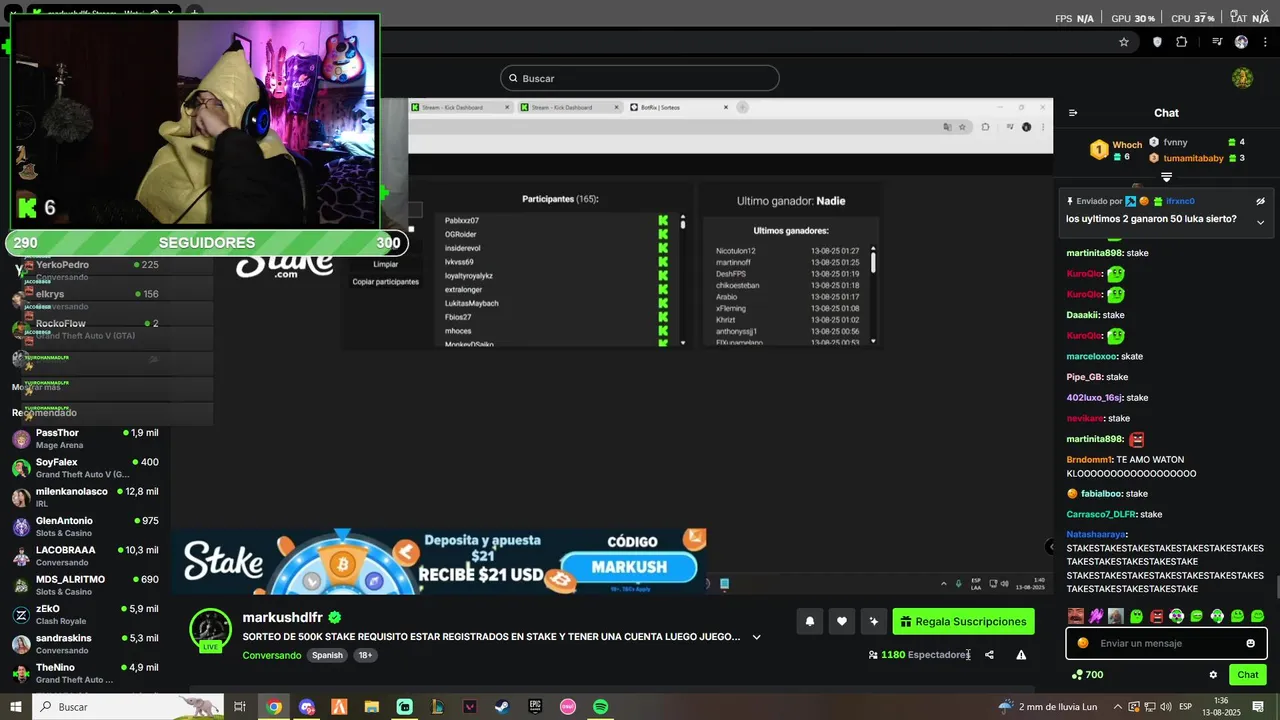The height and width of the screenshot is (720, 1280).
Task: Click the 1180 Espectadores viewer count
Action: coord(918,655)
